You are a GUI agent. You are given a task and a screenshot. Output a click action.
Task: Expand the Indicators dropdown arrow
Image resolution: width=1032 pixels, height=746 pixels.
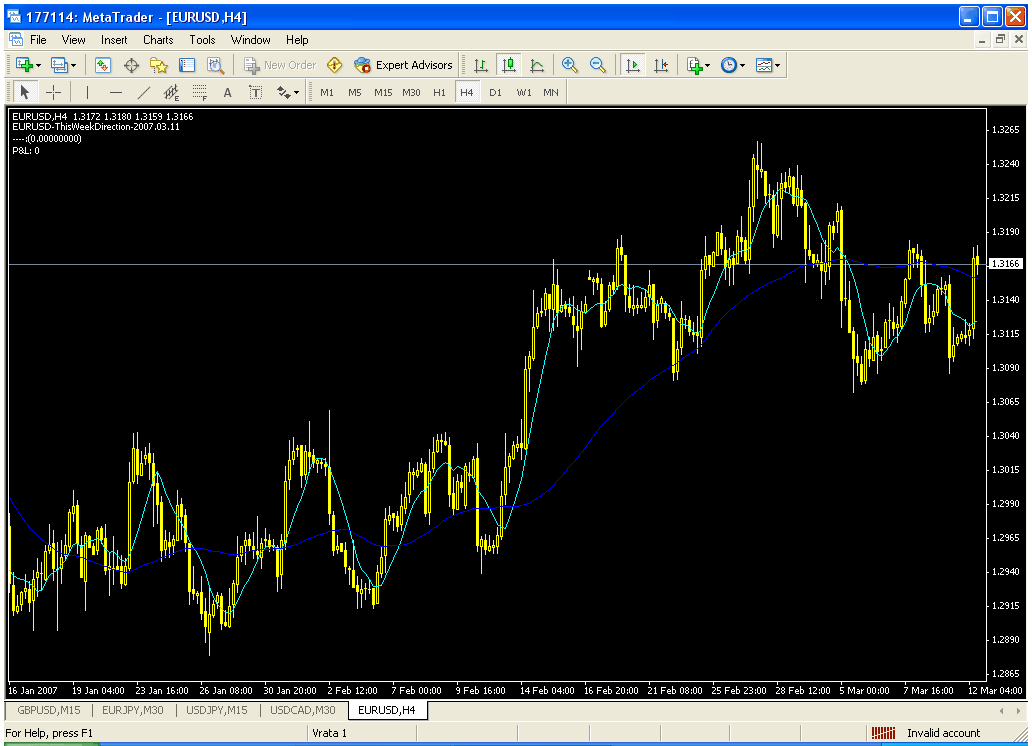pyautogui.click(x=708, y=65)
